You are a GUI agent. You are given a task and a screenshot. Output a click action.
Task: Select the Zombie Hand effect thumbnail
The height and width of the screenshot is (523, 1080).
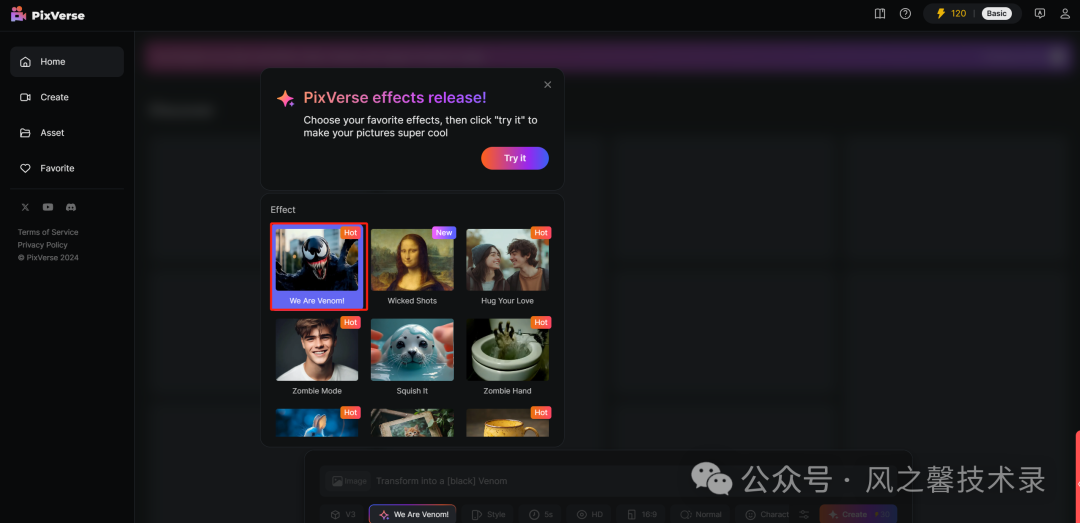pyautogui.click(x=508, y=349)
